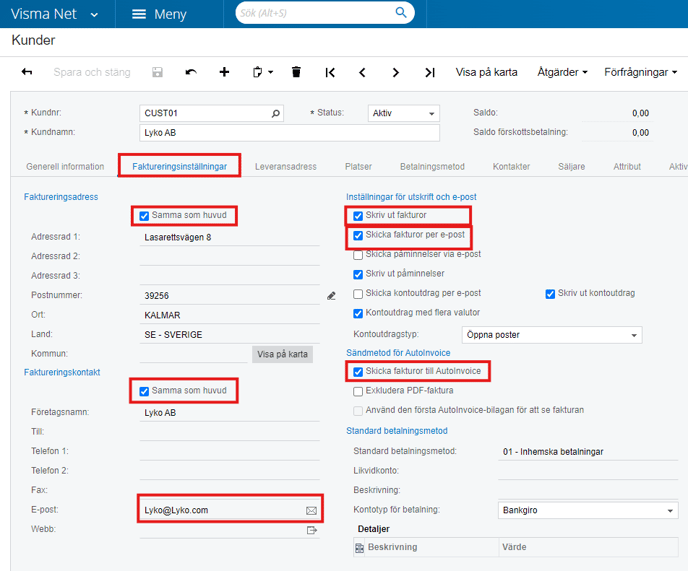
Task: Go to last record icon
Action: [x=430, y=72]
